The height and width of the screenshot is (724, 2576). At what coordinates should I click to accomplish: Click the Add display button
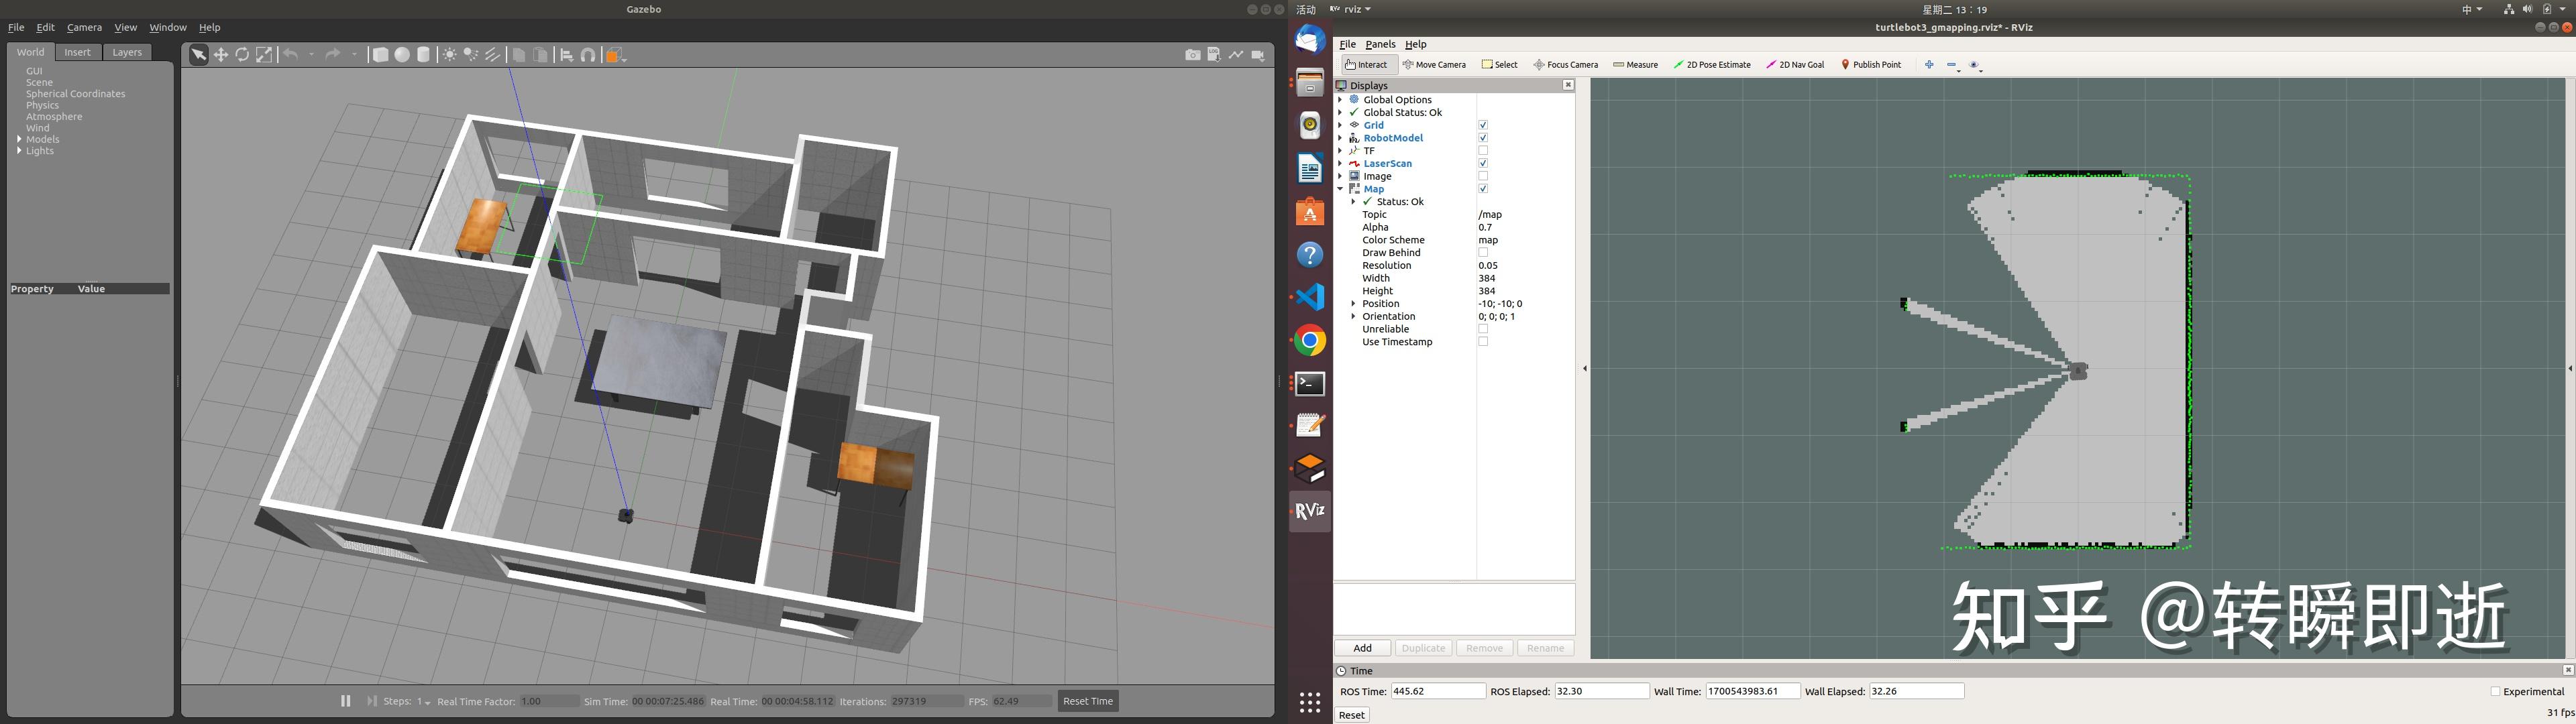click(1362, 648)
